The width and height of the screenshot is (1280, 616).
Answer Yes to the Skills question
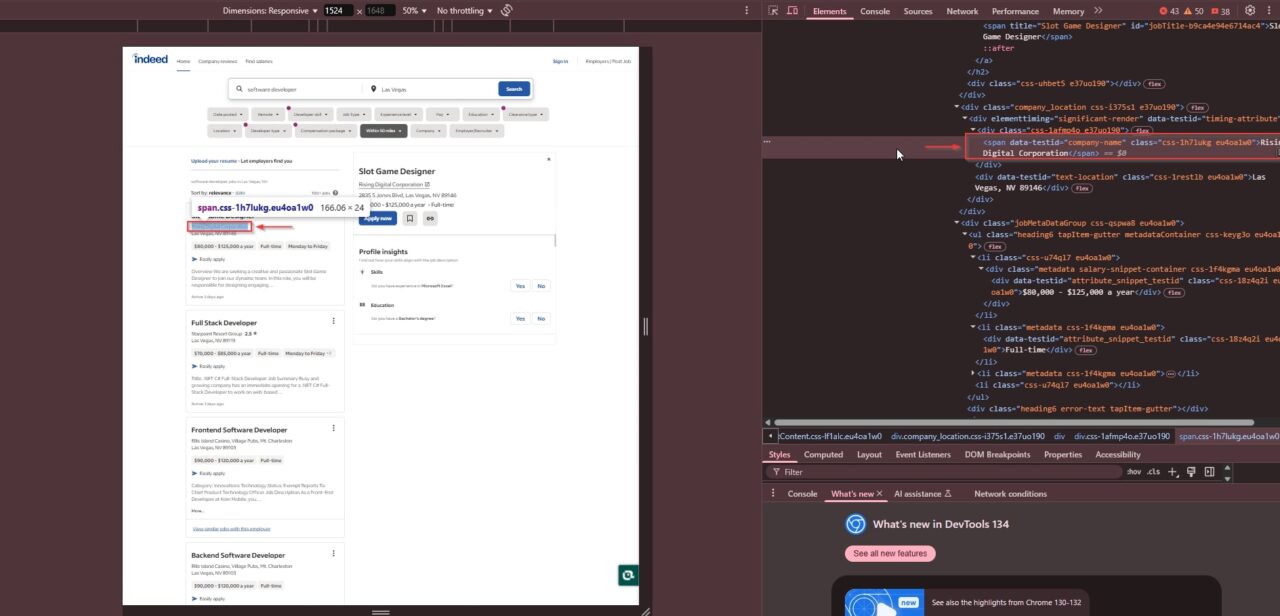[519, 286]
